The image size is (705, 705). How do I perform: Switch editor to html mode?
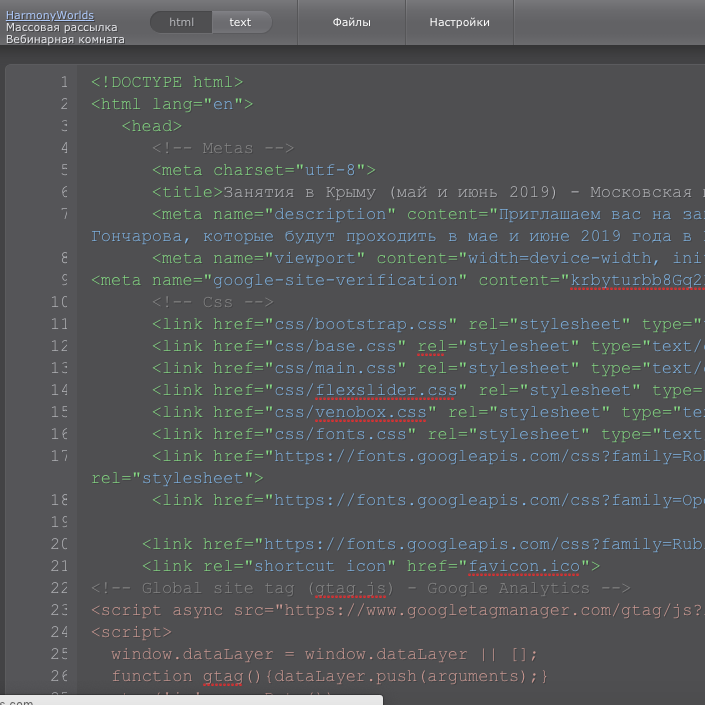(181, 22)
